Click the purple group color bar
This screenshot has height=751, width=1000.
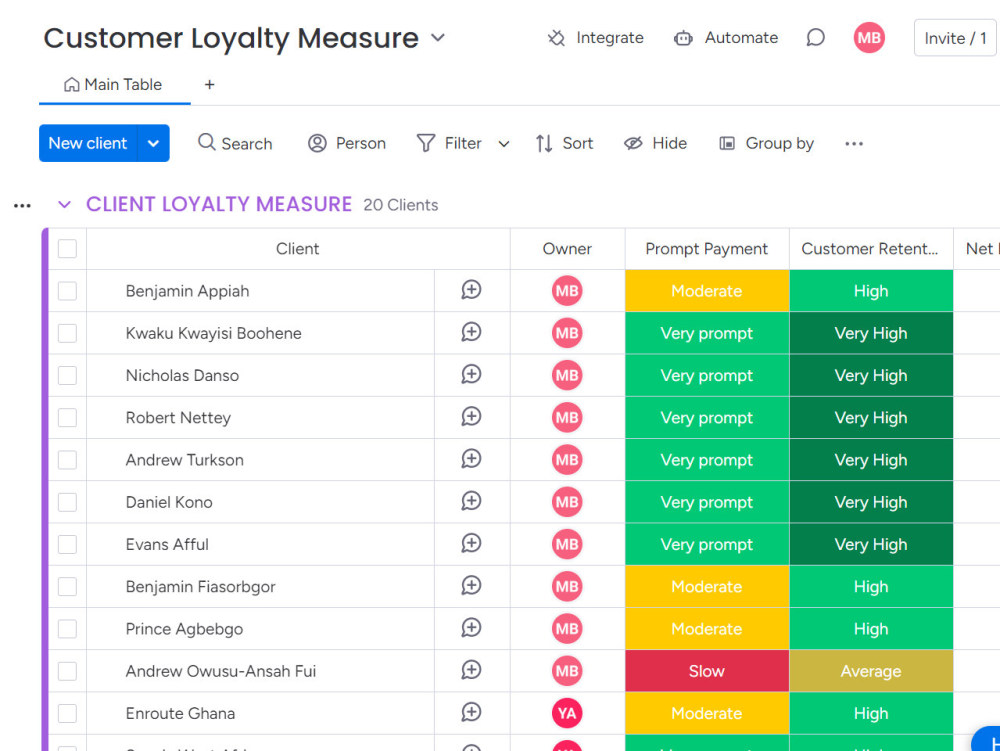[45, 489]
